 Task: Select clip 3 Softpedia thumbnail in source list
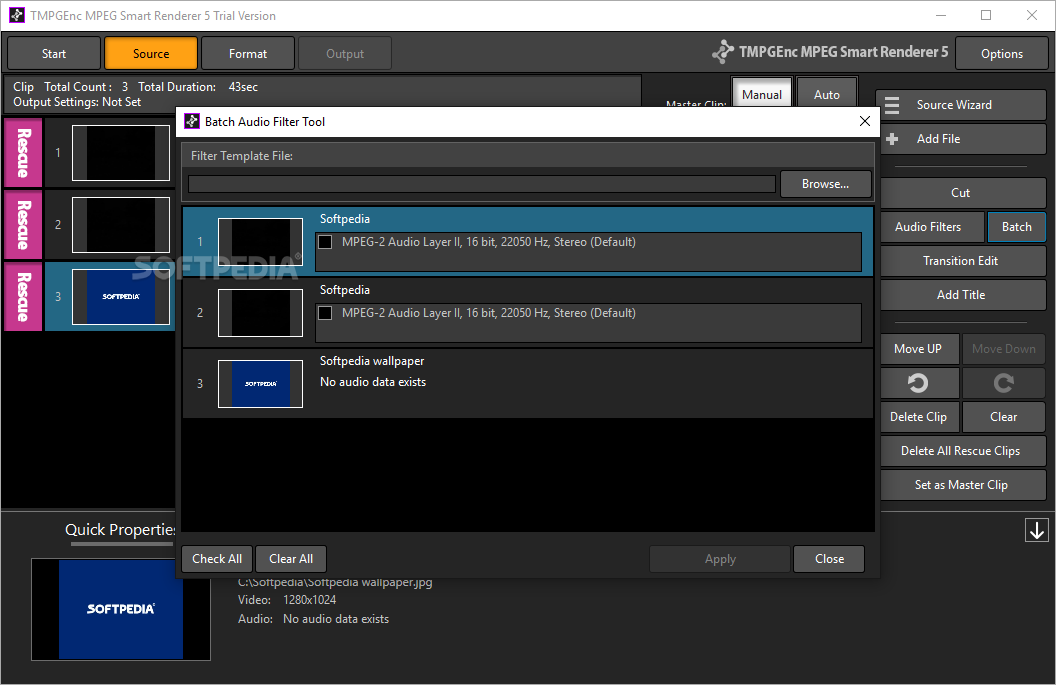(121, 297)
